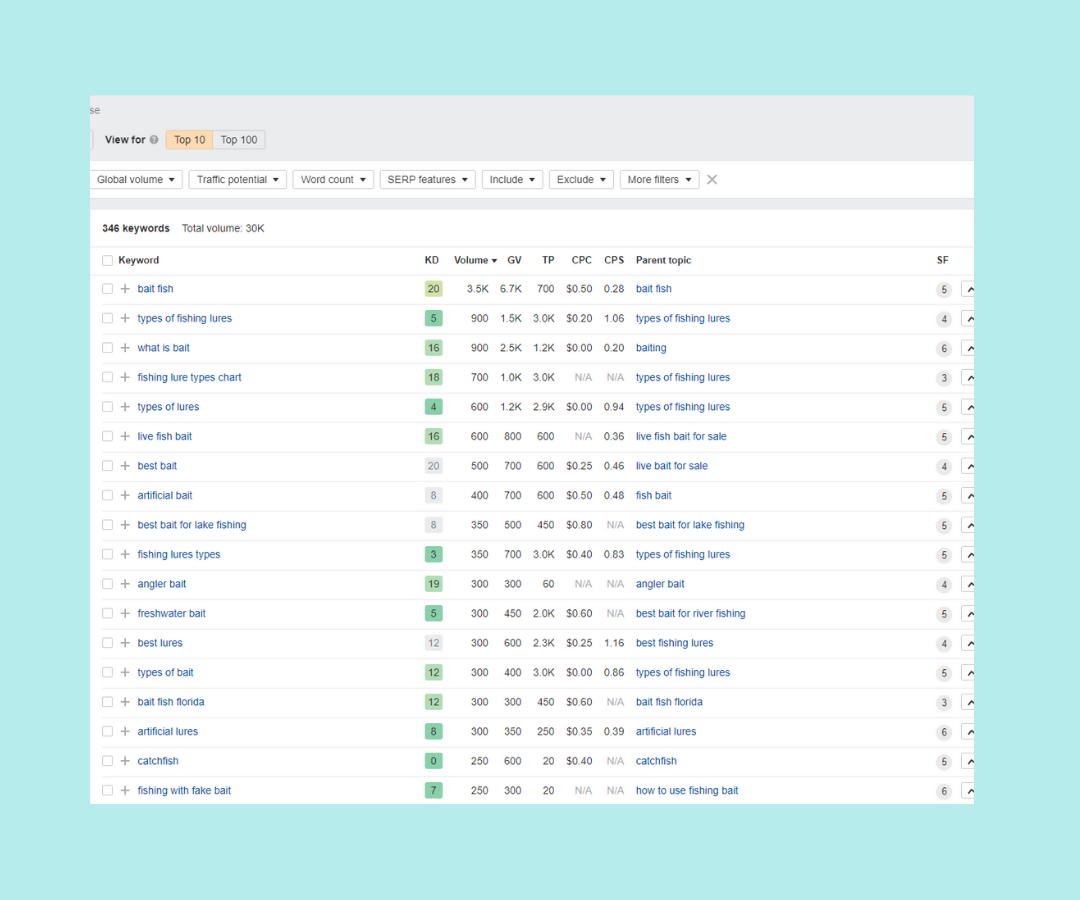Click plus icon for 'fishing lure types chart'

point(125,377)
